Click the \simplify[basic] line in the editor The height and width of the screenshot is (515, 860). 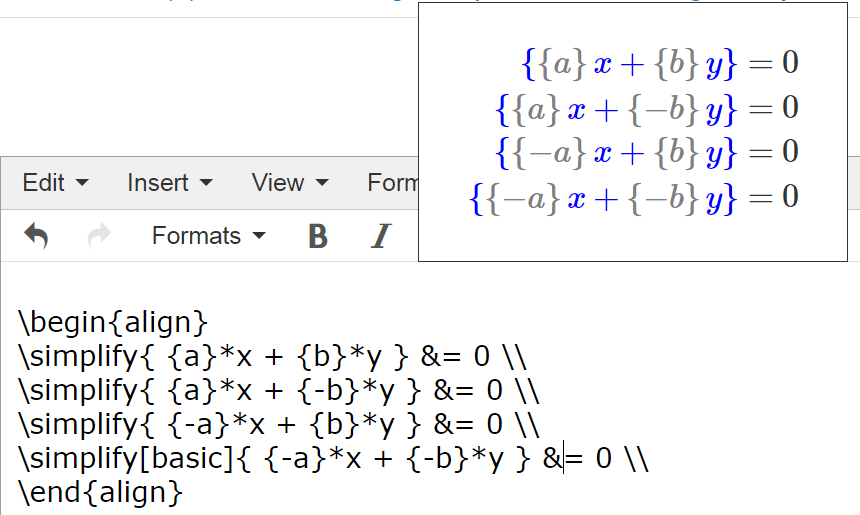[333, 459]
